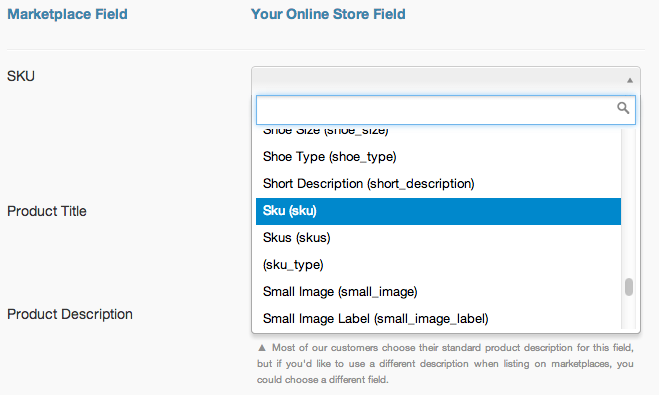The height and width of the screenshot is (395, 659).
Task: Select the '(sku_type)' option
Action: [438, 265]
